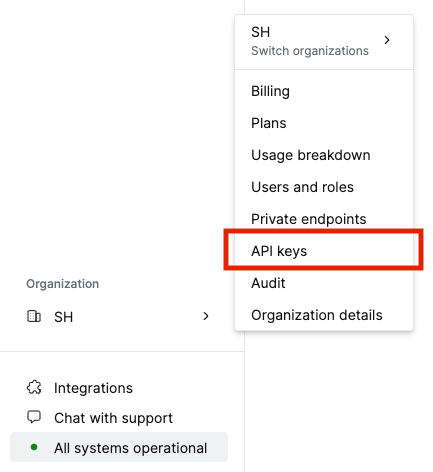Click Switch organizations text

click(x=310, y=51)
